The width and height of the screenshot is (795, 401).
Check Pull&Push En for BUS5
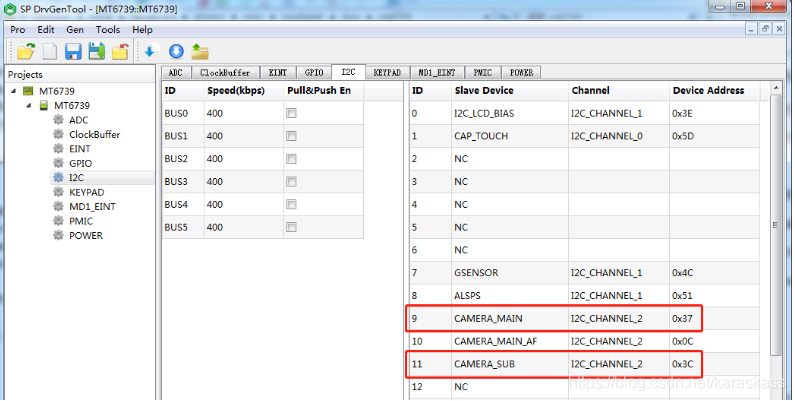[x=291, y=227]
